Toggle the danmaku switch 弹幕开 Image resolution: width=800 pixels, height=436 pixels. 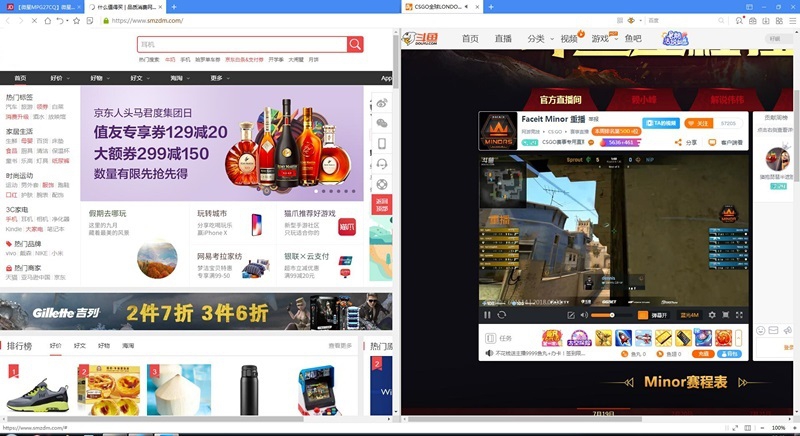tap(653, 315)
